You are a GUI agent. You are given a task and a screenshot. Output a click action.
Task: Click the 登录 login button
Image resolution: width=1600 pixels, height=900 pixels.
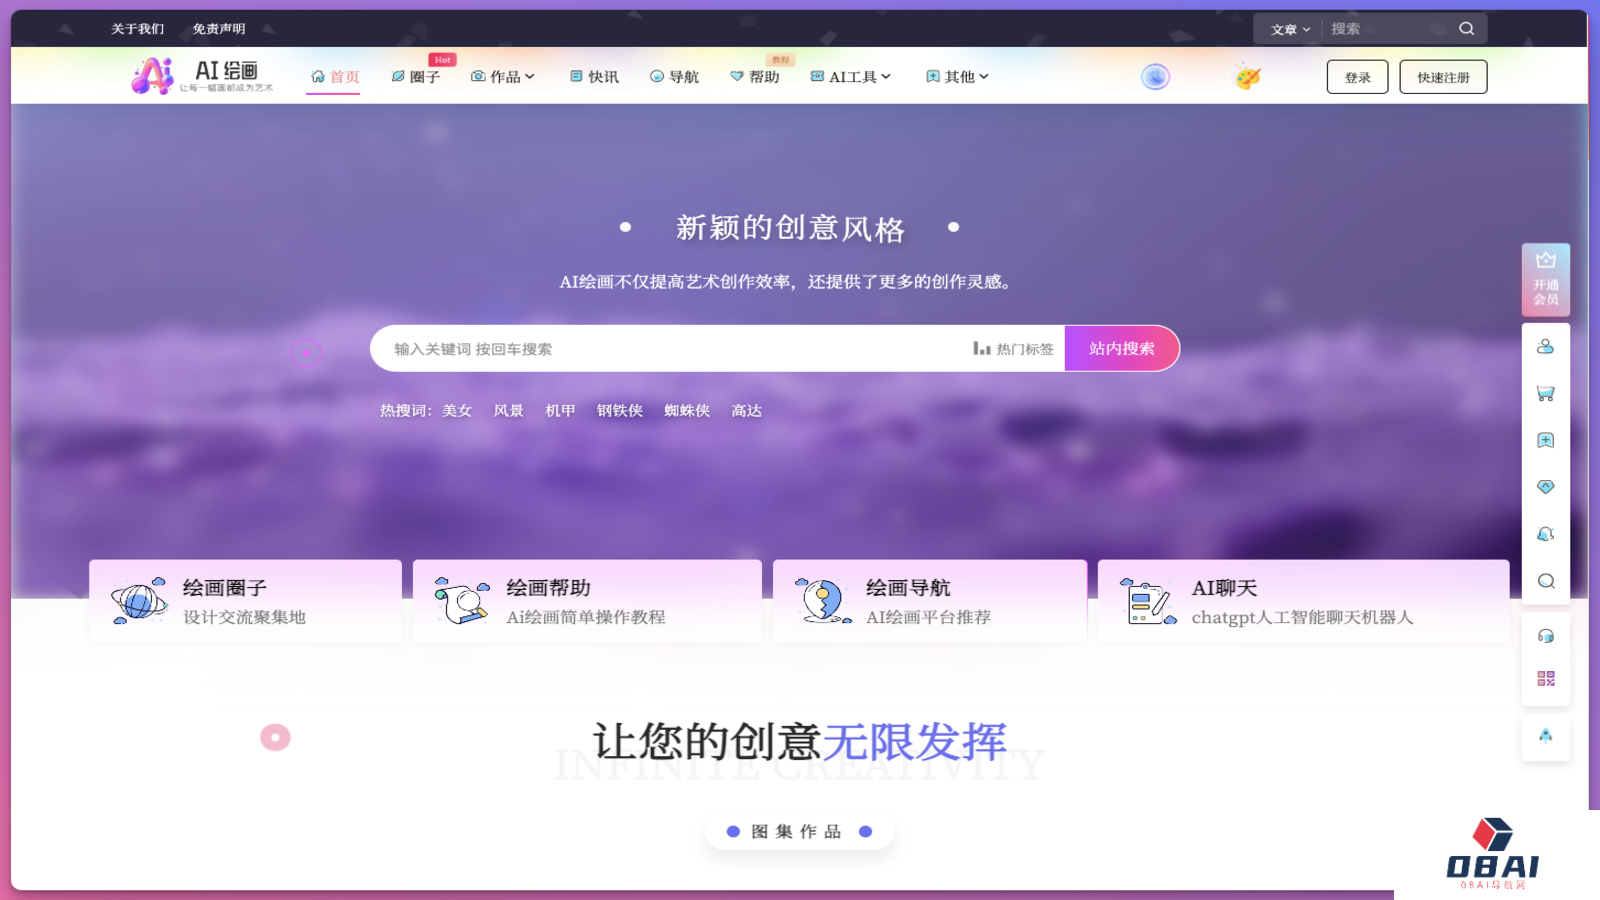1357,76
